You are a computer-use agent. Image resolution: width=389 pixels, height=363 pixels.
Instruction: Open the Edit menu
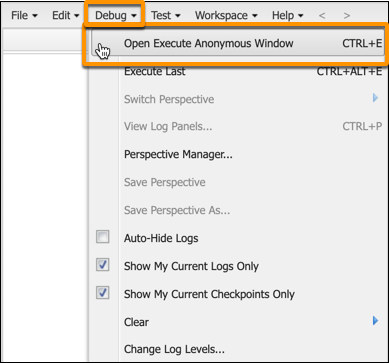(x=66, y=15)
